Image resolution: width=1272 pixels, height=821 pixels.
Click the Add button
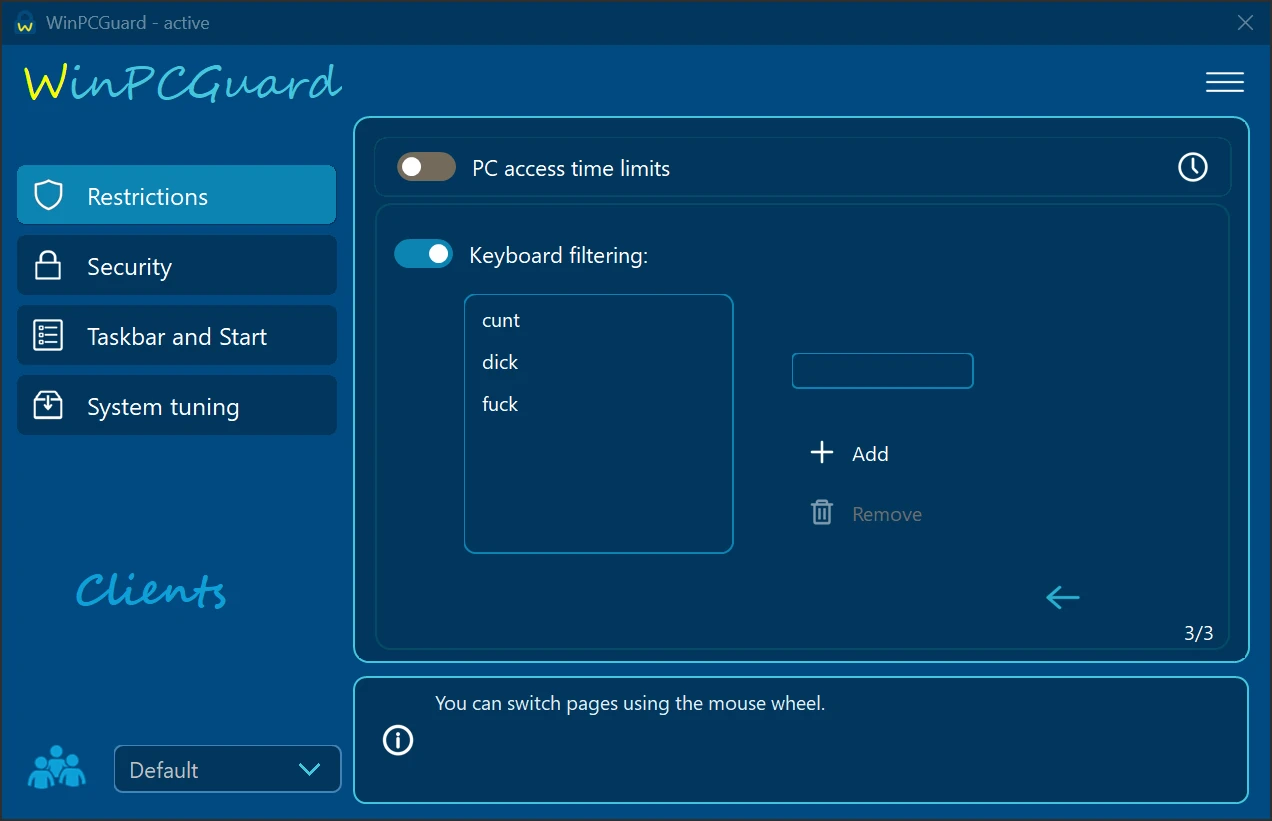click(849, 453)
